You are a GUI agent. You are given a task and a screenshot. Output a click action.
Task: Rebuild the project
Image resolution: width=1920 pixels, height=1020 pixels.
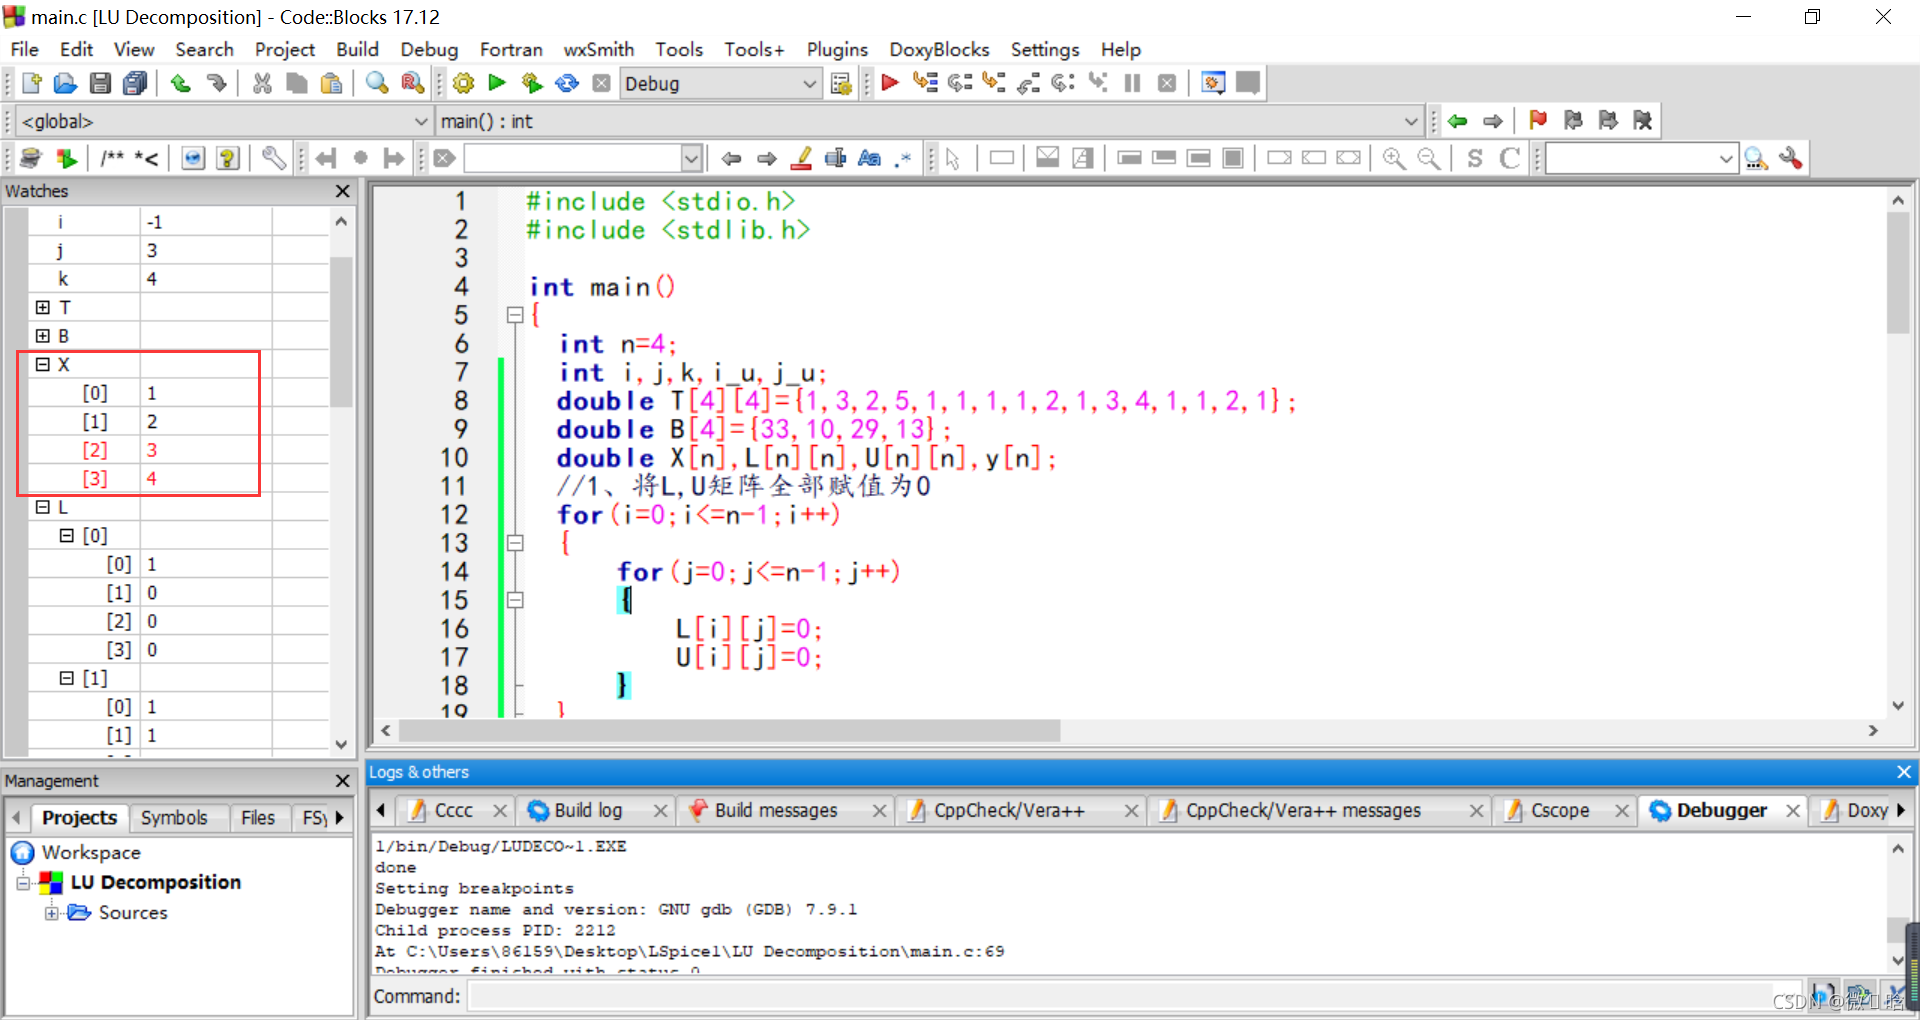pyautogui.click(x=567, y=83)
